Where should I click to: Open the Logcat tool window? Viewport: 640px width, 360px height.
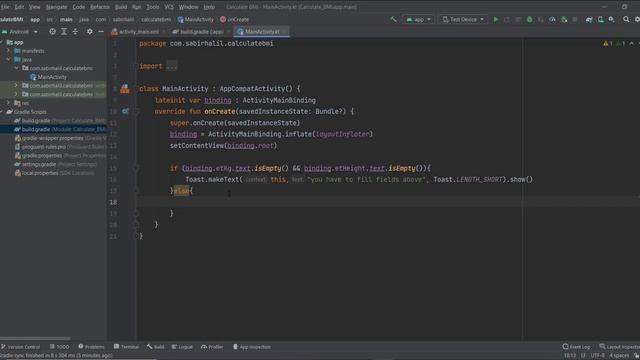pos(182,347)
